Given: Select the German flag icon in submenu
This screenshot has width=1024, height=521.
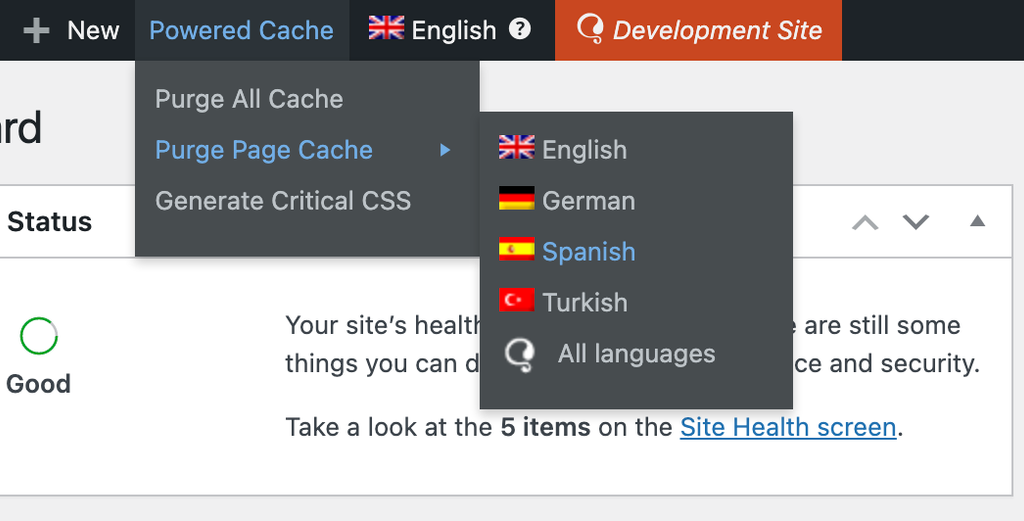Looking at the screenshot, I should click(517, 198).
